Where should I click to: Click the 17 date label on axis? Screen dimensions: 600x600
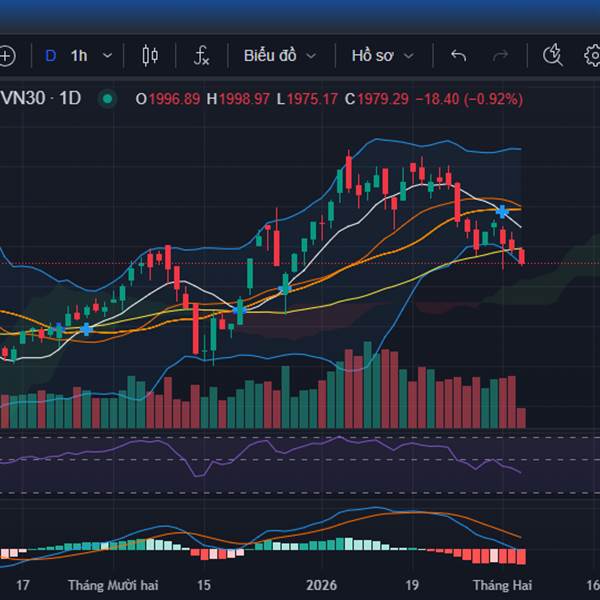coord(23,585)
